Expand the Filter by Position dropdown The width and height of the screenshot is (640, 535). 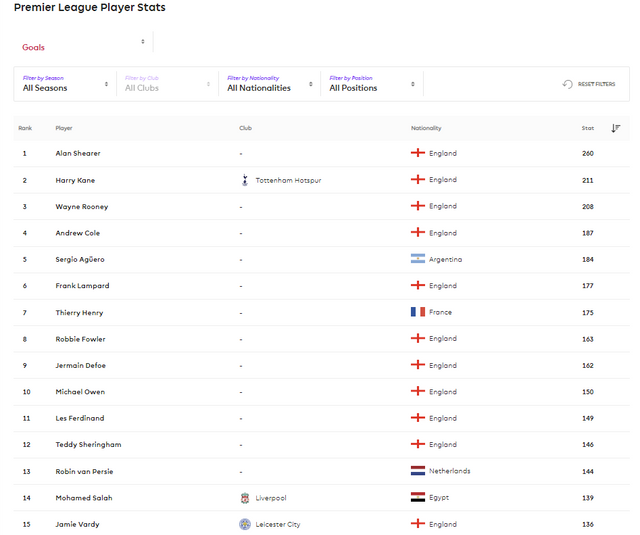[371, 84]
